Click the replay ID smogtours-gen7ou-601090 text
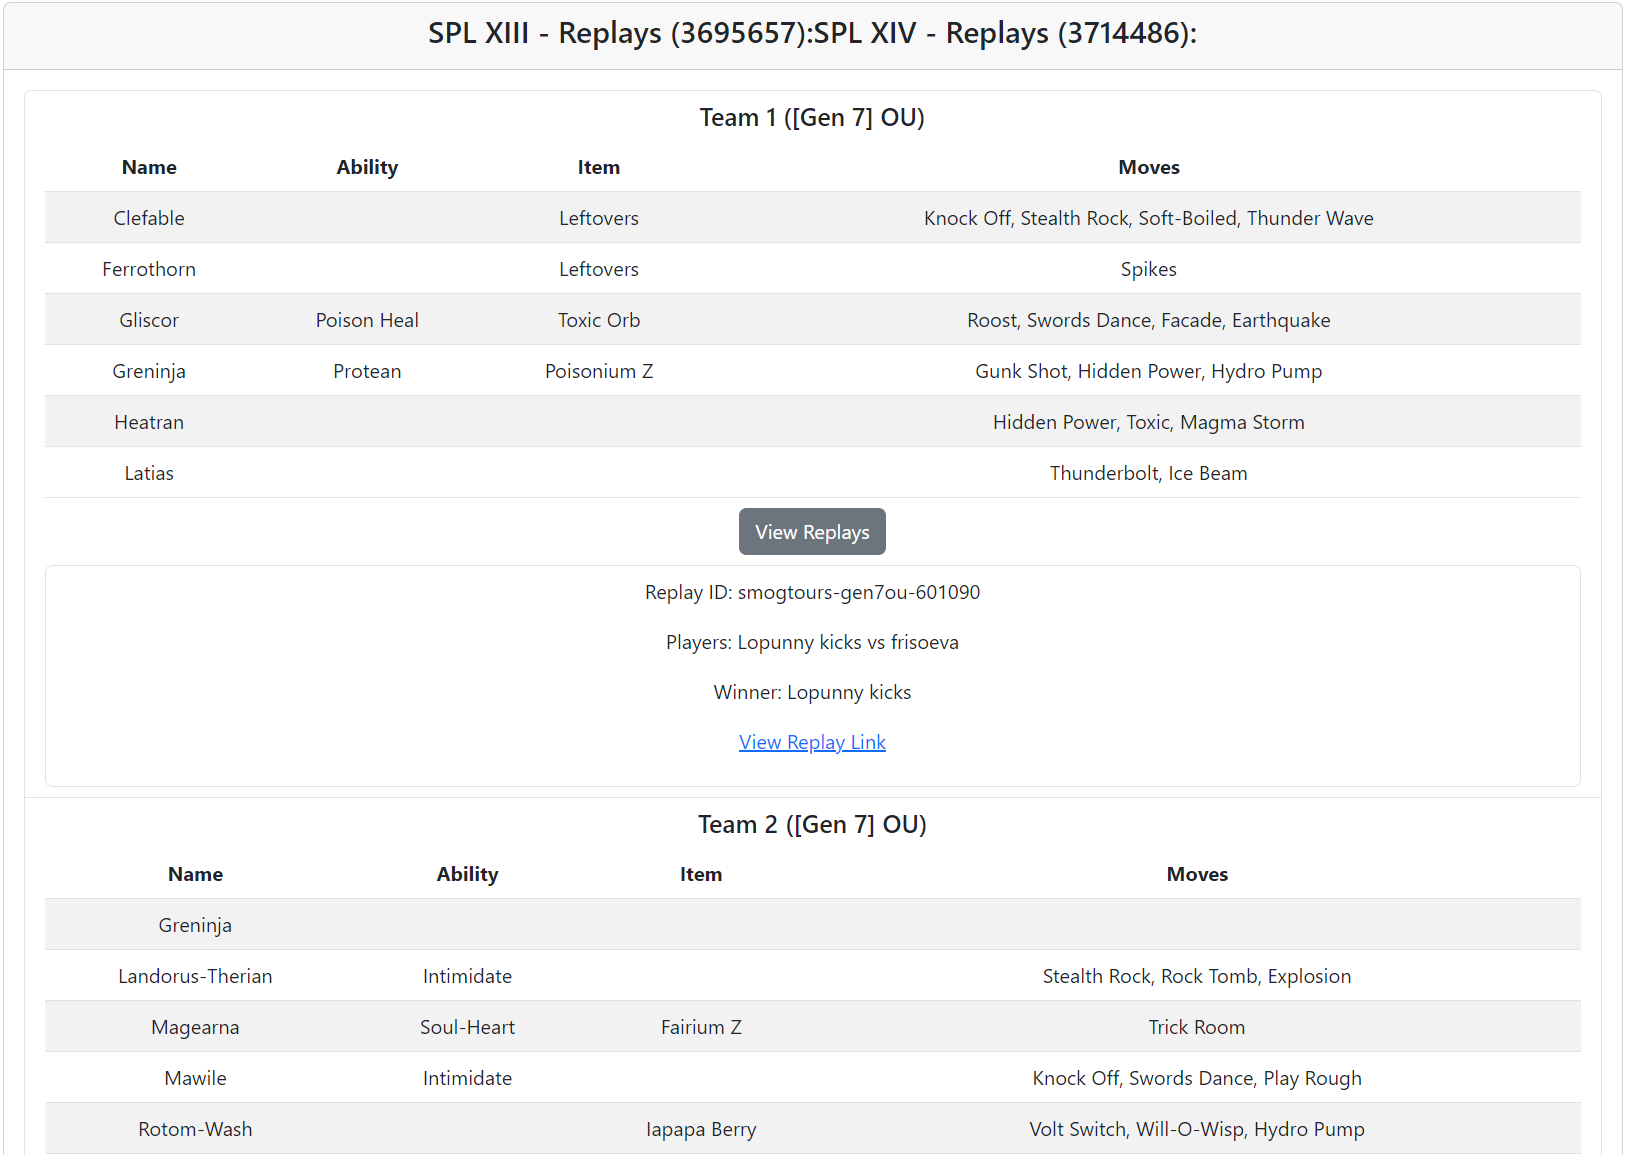Screen dimensions: 1627x1155 (812, 592)
